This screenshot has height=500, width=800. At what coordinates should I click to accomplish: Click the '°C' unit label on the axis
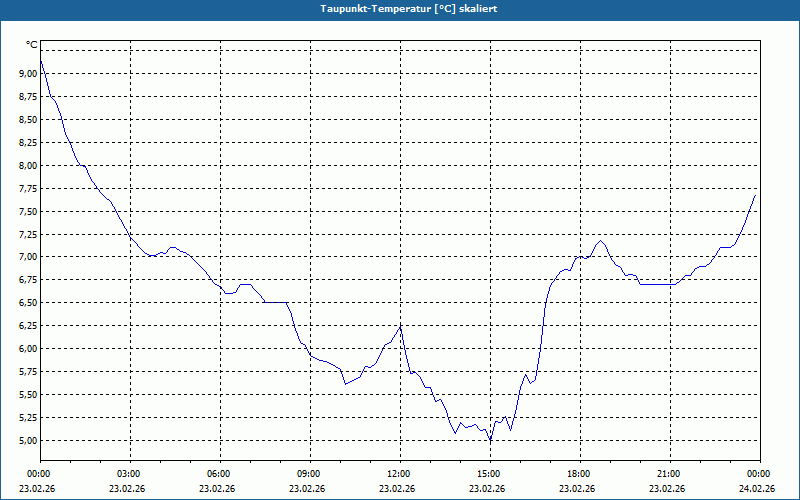point(31,45)
